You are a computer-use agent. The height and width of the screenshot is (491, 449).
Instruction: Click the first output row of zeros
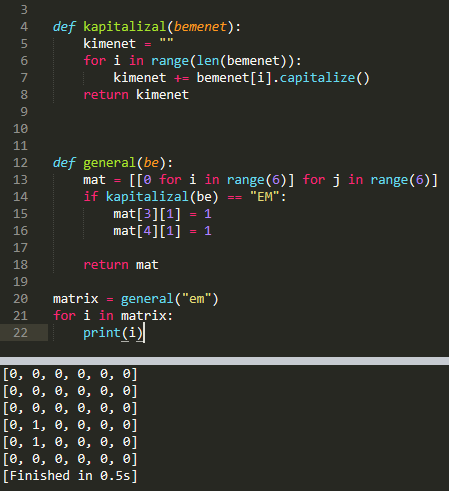70,374
